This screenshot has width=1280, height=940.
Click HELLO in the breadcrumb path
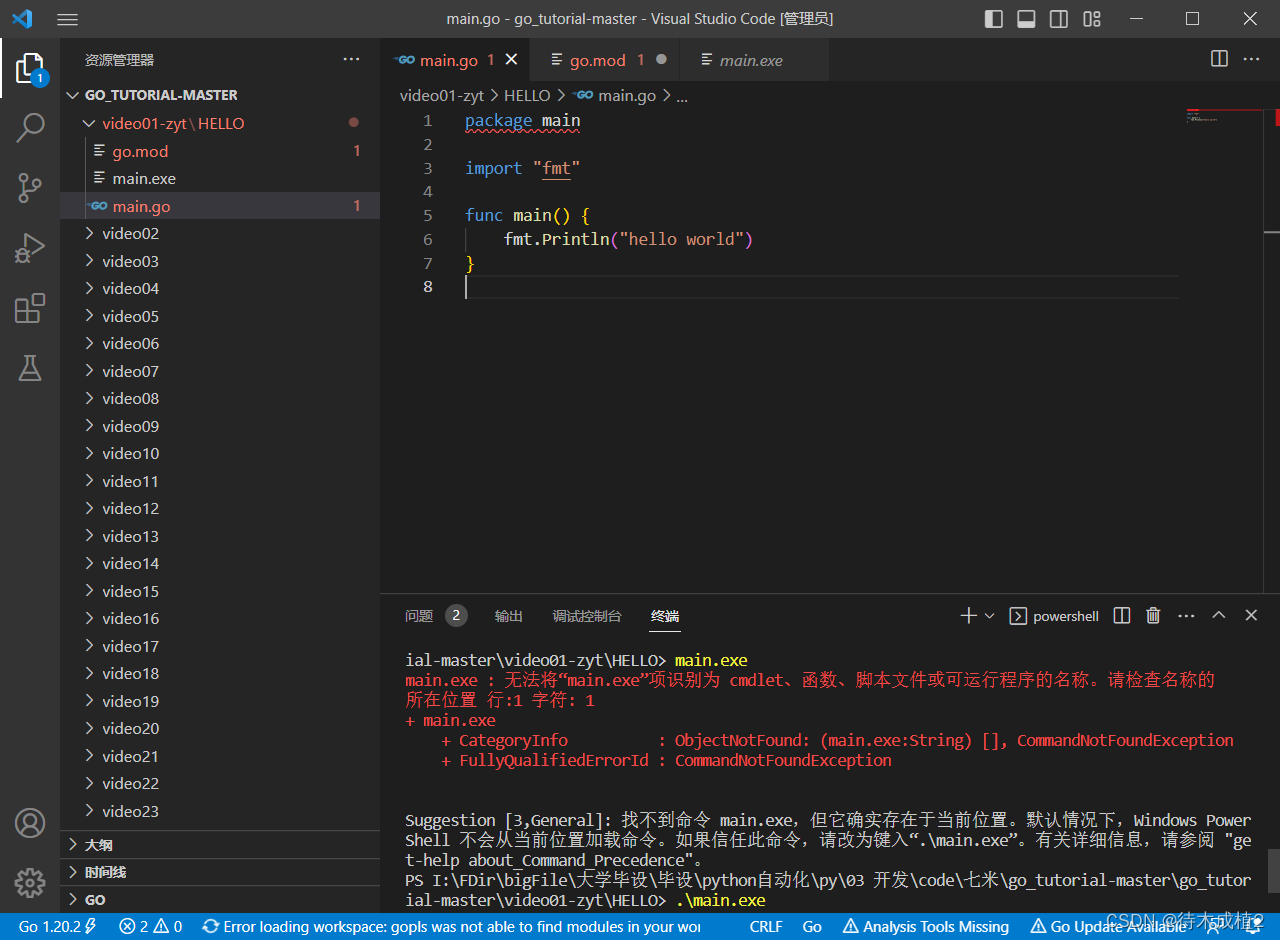(x=527, y=95)
